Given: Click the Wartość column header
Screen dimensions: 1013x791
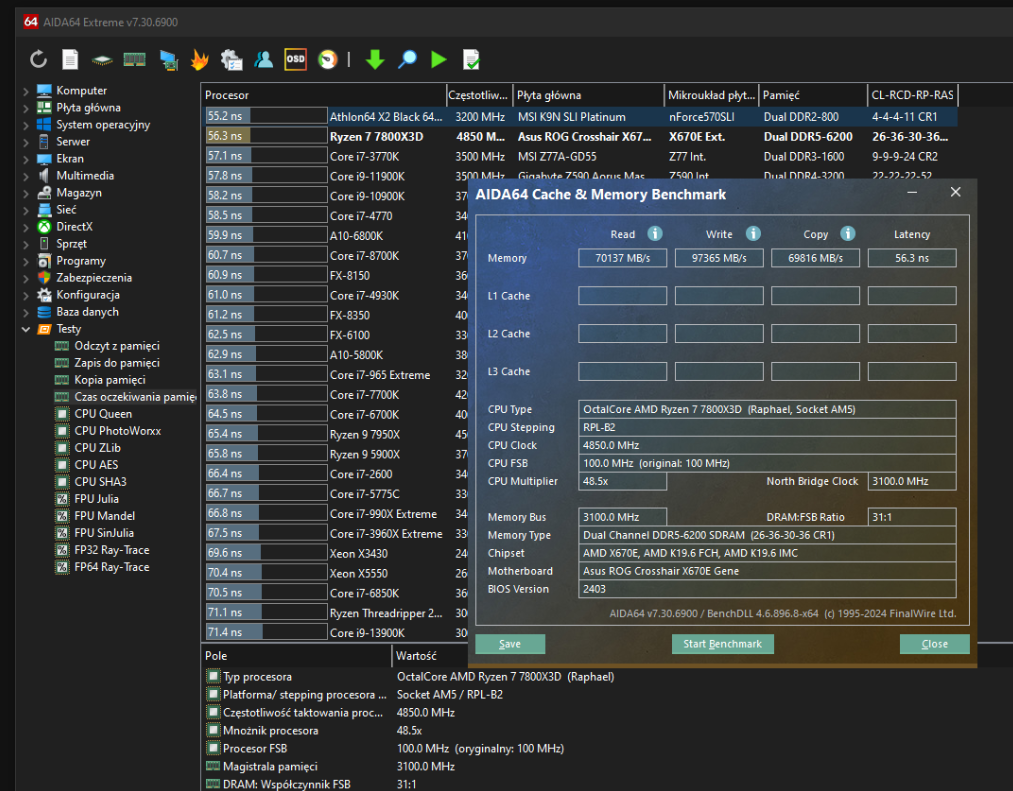Looking at the screenshot, I should (430, 655).
